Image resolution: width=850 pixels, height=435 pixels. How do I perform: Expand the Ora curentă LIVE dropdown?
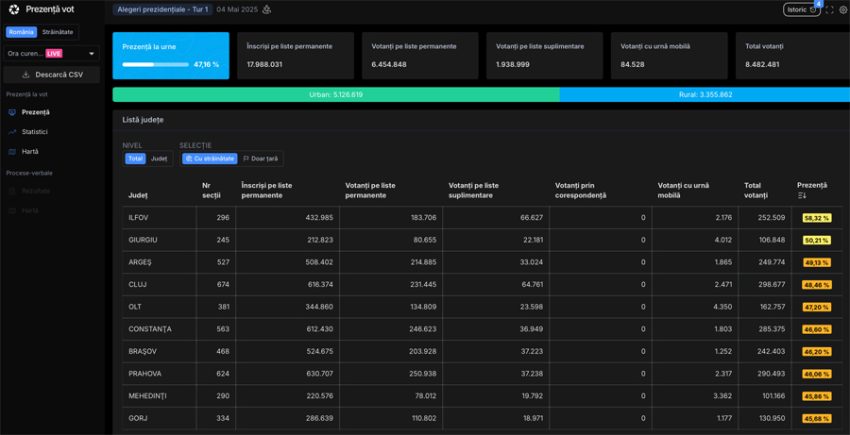coord(51,53)
